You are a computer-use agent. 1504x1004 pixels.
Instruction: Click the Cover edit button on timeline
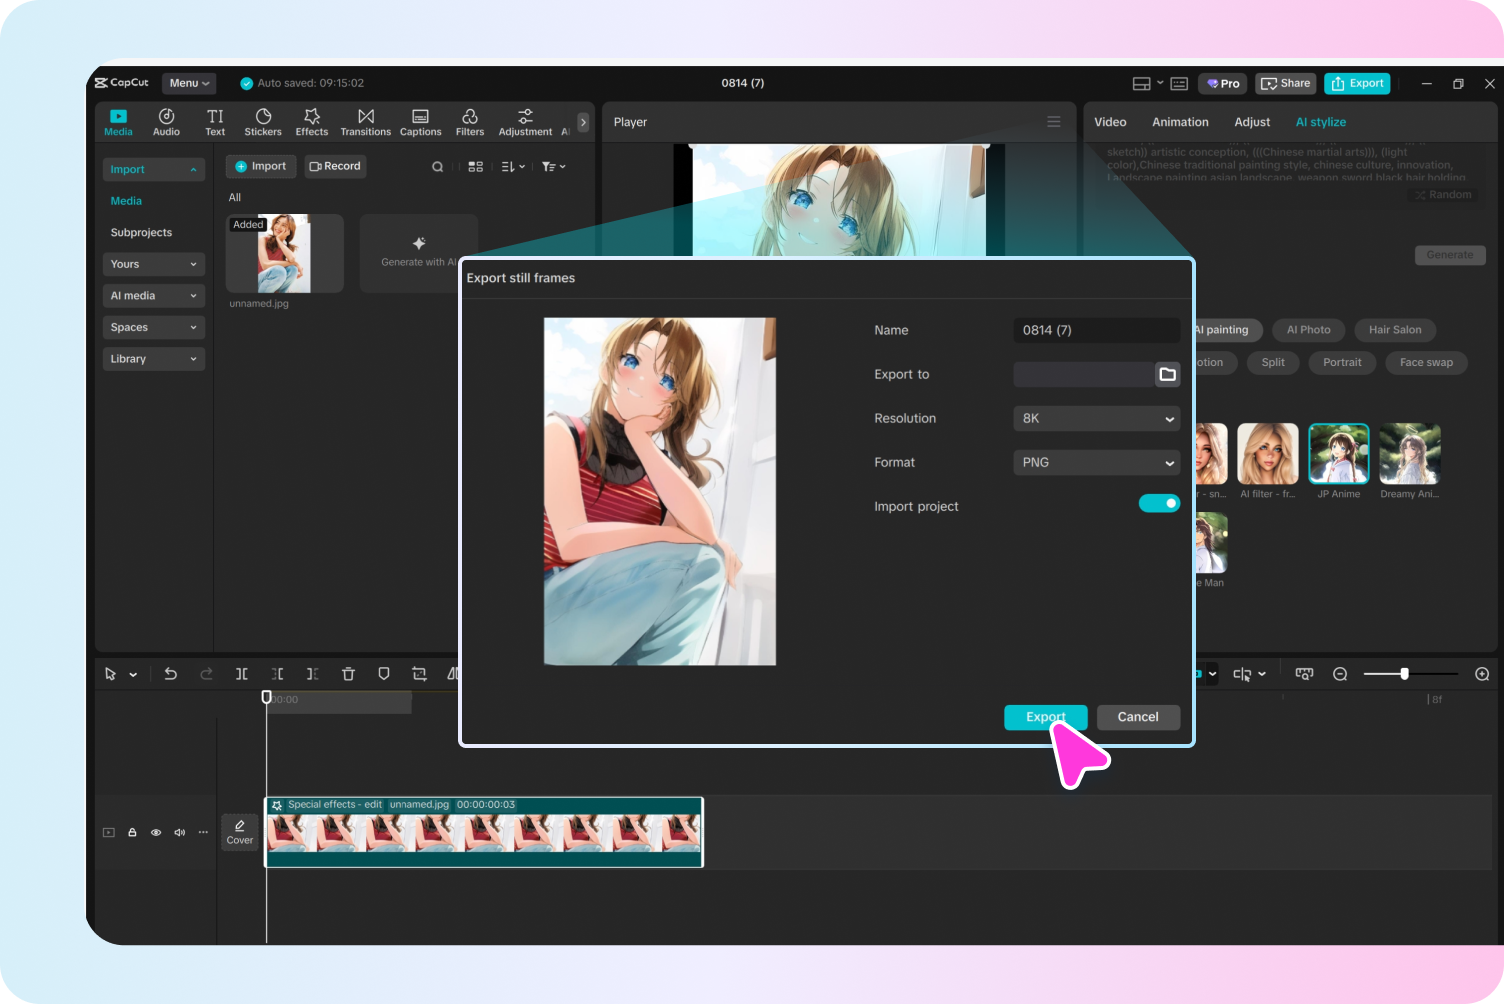click(x=240, y=832)
